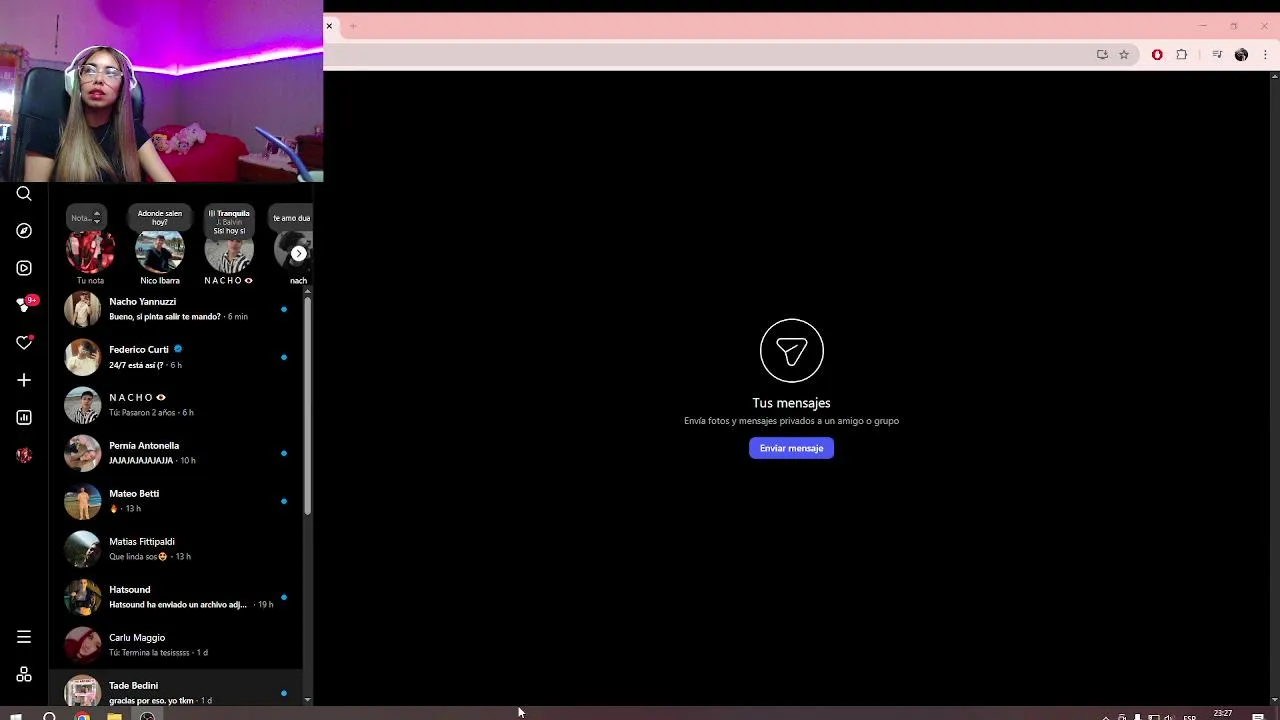Click the page scrollbar down arrow at right edge
1280x720 pixels.
[1275, 700]
